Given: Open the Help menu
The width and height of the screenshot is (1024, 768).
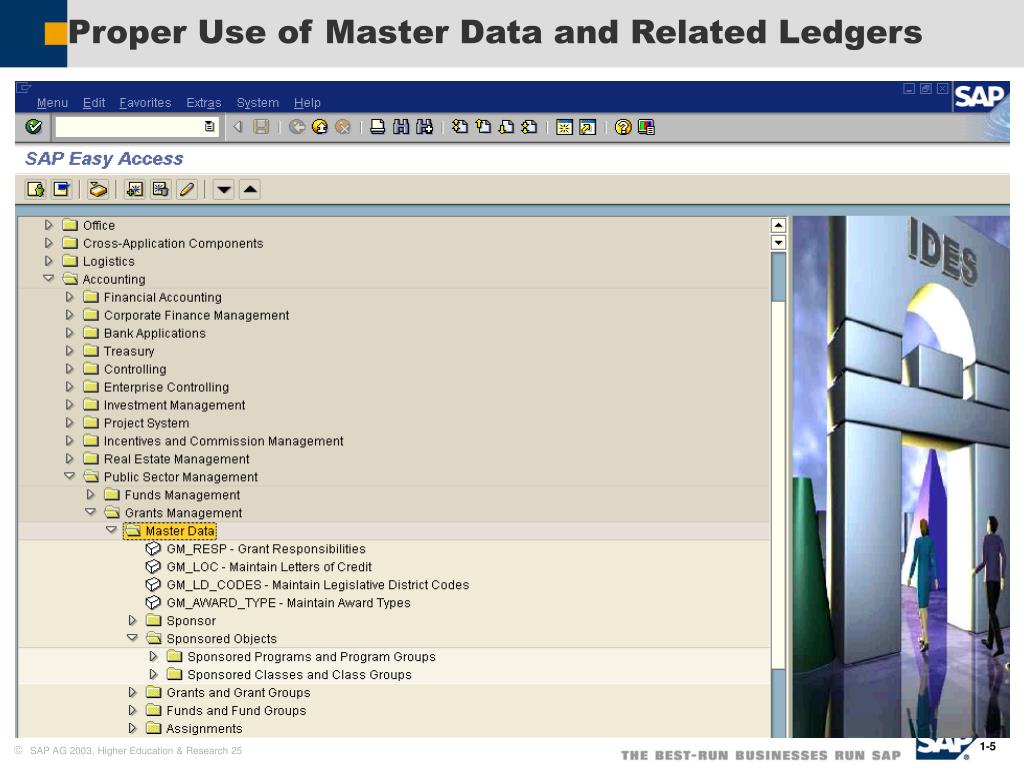Looking at the screenshot, I should (307, 103).
